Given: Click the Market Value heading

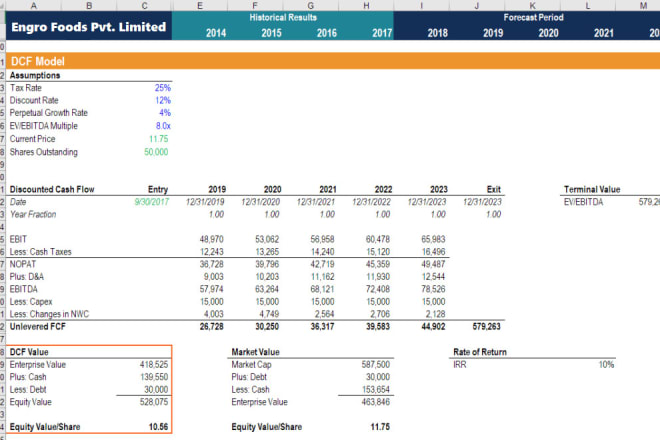Looking at the screenshot, I should tap(255, 352).
